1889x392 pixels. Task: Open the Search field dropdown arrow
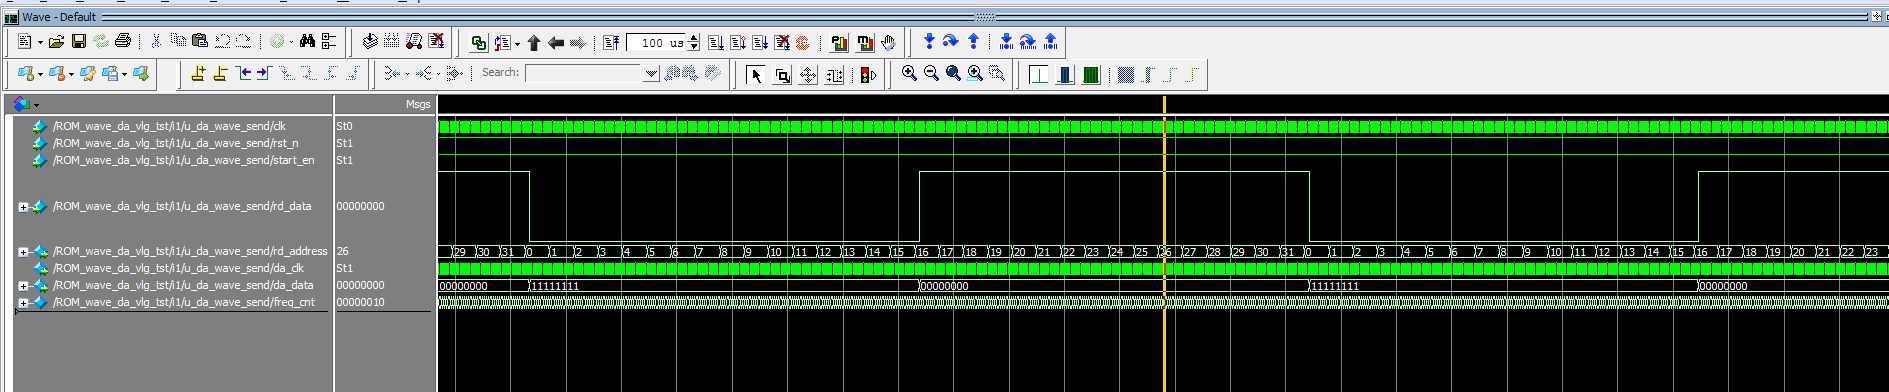click(x=651, y=73)
